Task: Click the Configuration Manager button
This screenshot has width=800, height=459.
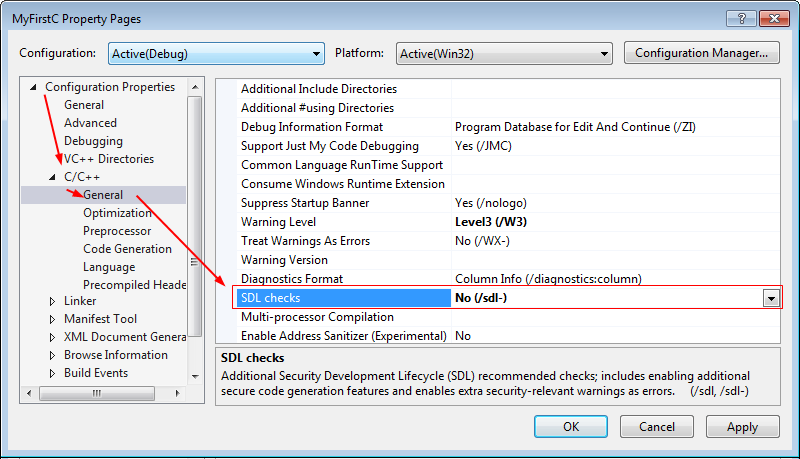Action: [x=701, y=53]
